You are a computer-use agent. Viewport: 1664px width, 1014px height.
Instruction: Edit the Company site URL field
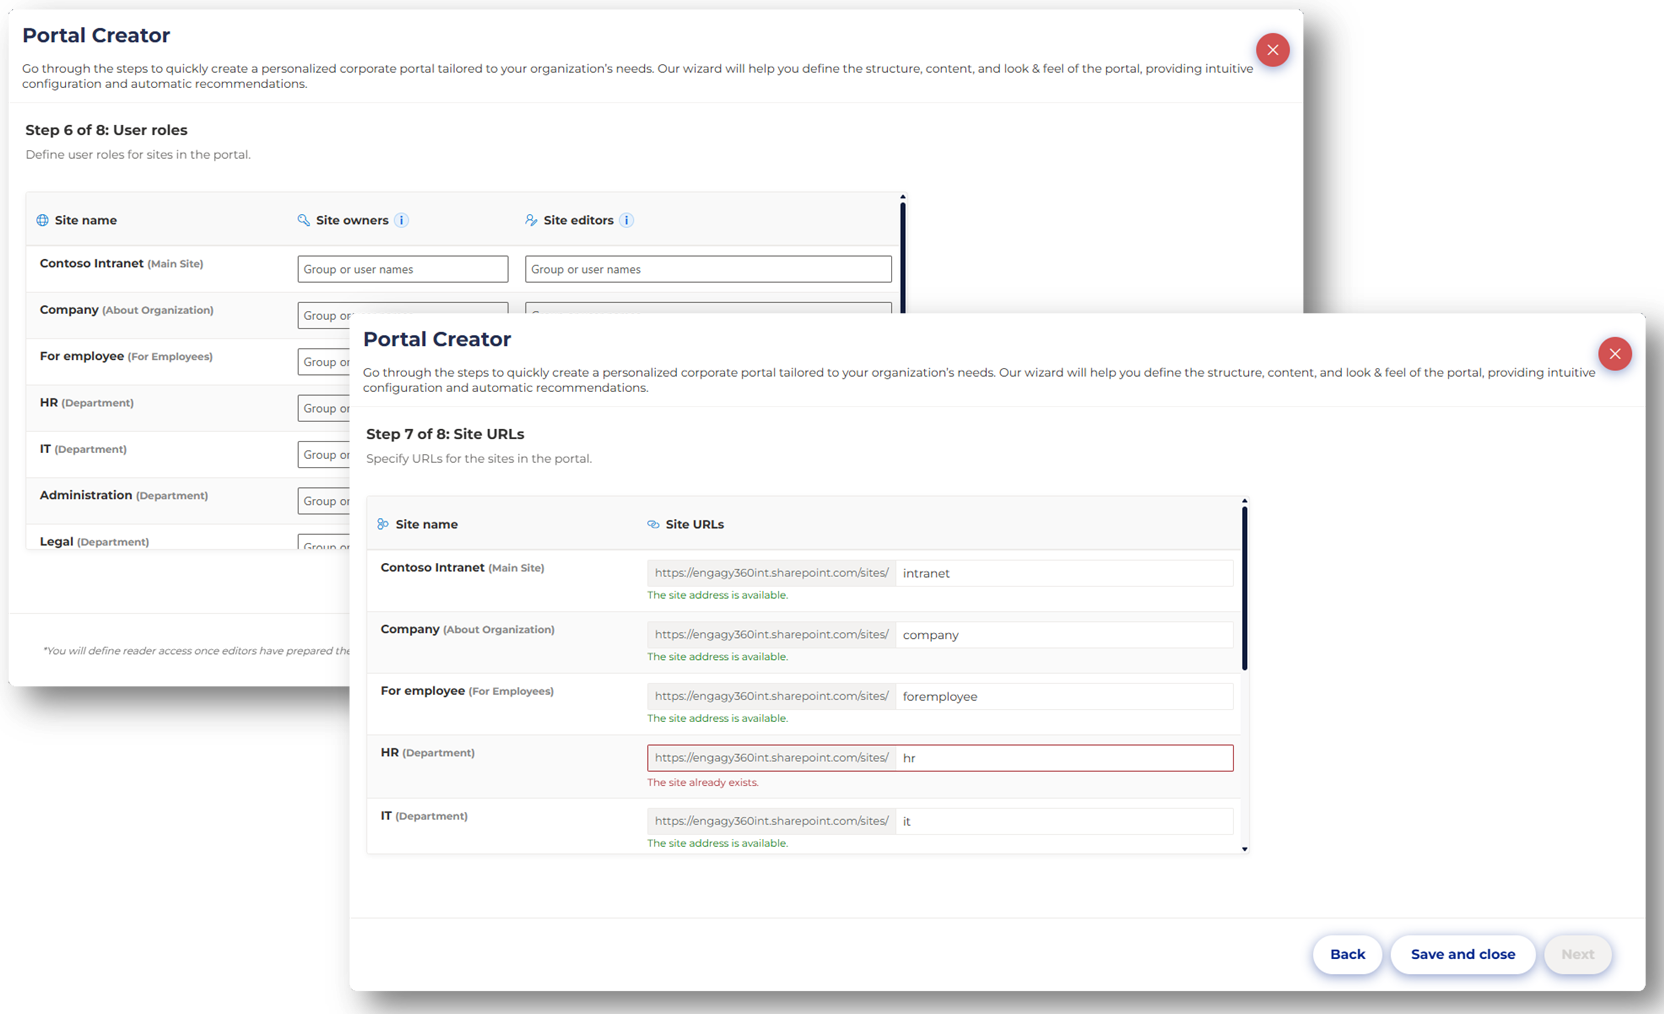(1062, 635)
